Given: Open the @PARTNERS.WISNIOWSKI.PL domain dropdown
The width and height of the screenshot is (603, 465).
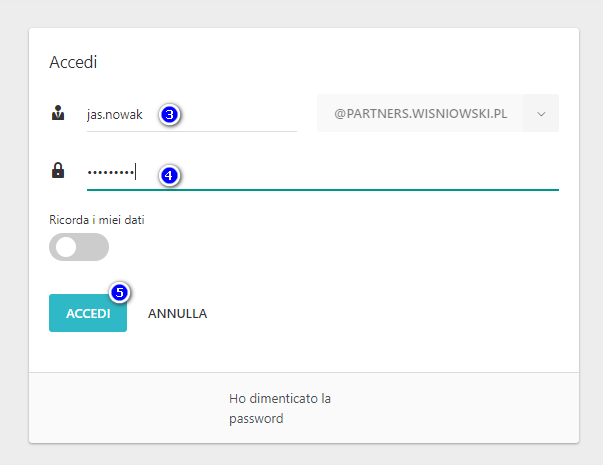Looking at the screenshot, I should click(420, 114).
